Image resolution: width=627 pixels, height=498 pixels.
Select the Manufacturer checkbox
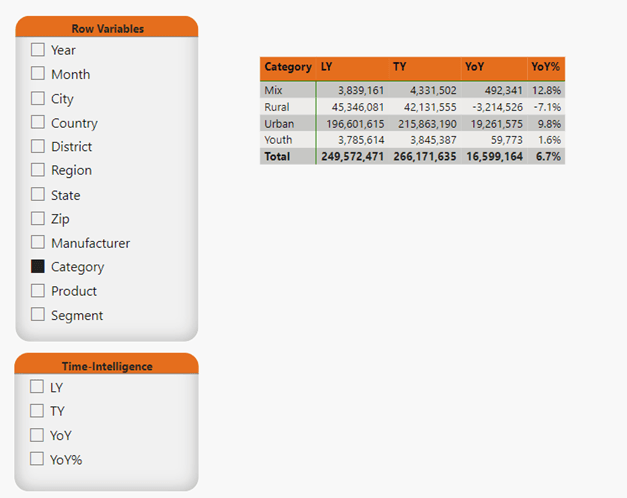pos(38,243)
